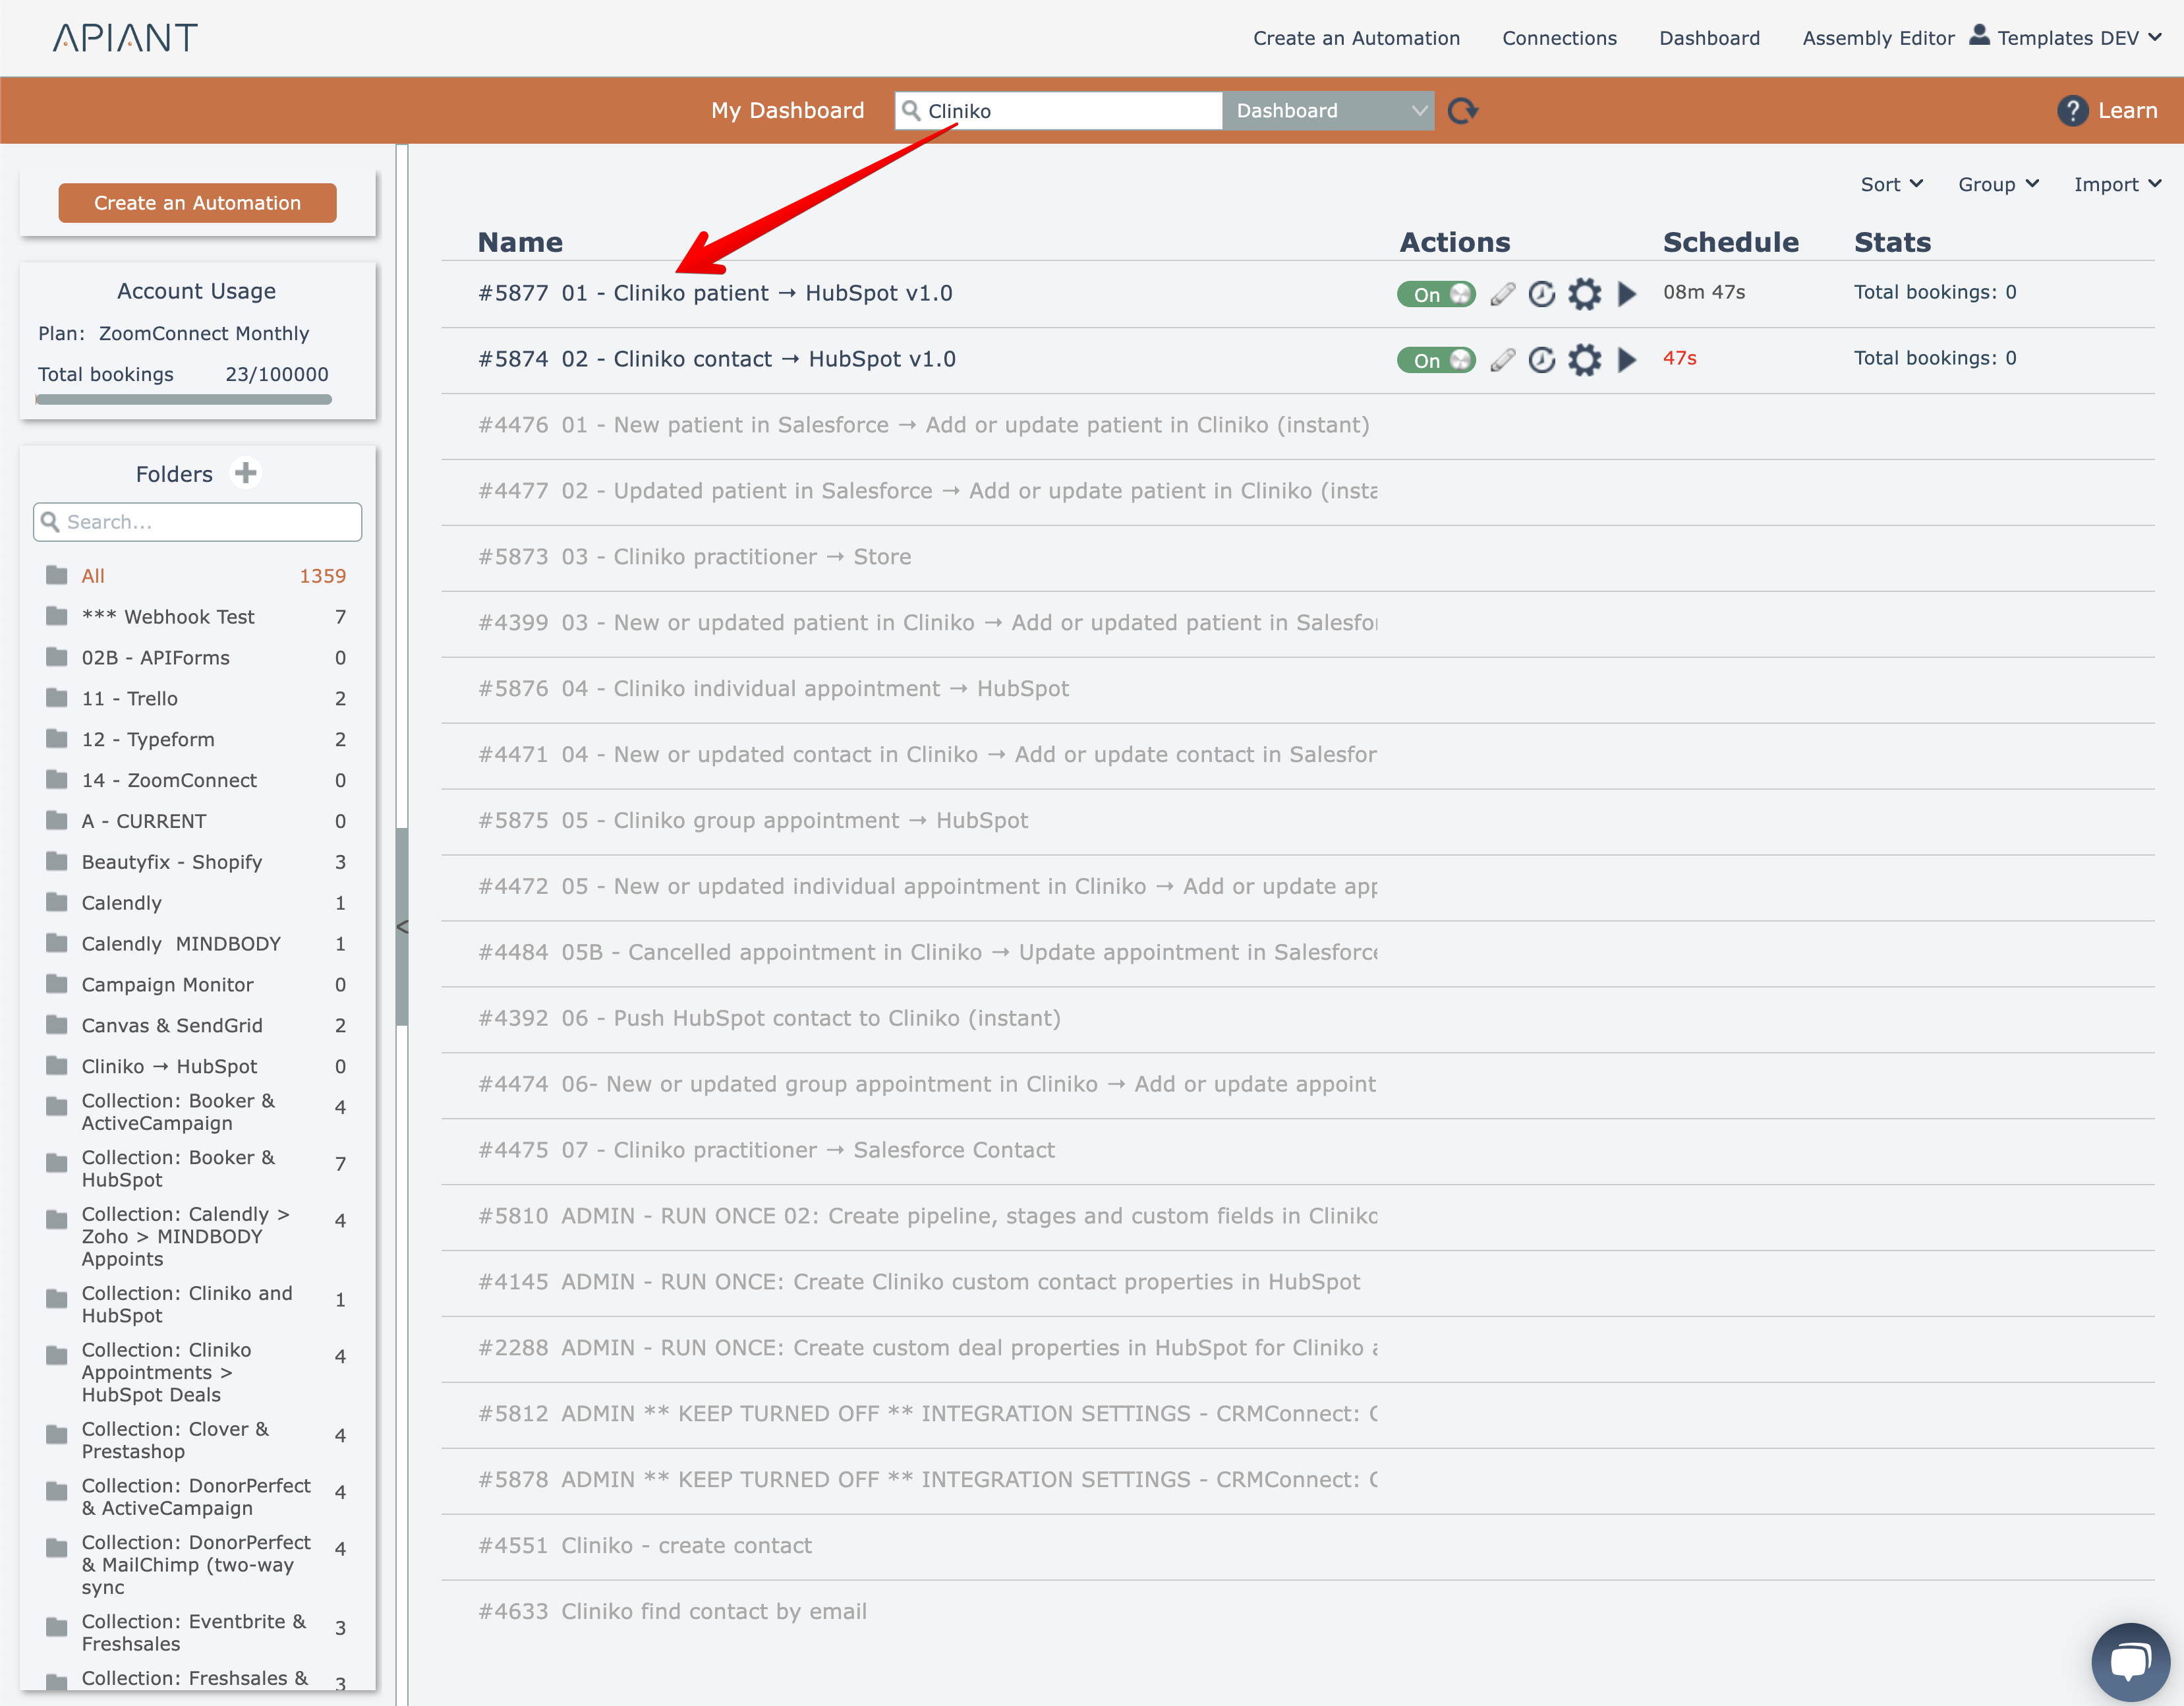The height and width of the screenshot is (1706, 2184).
Task: Toggle off the Cliniko contact HubSpot automation
Action: (x=1436, y=360)
